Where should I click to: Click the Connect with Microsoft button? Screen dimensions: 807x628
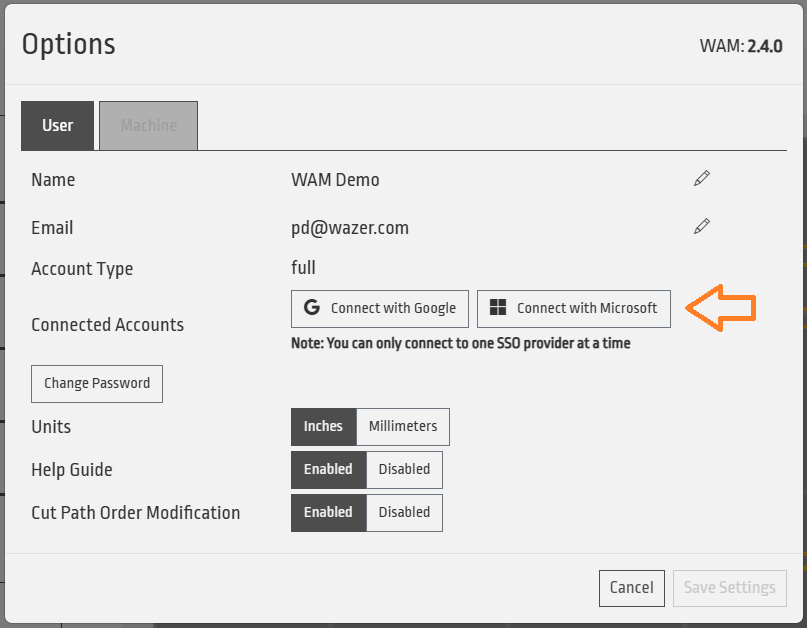click(x=573, y=308)
